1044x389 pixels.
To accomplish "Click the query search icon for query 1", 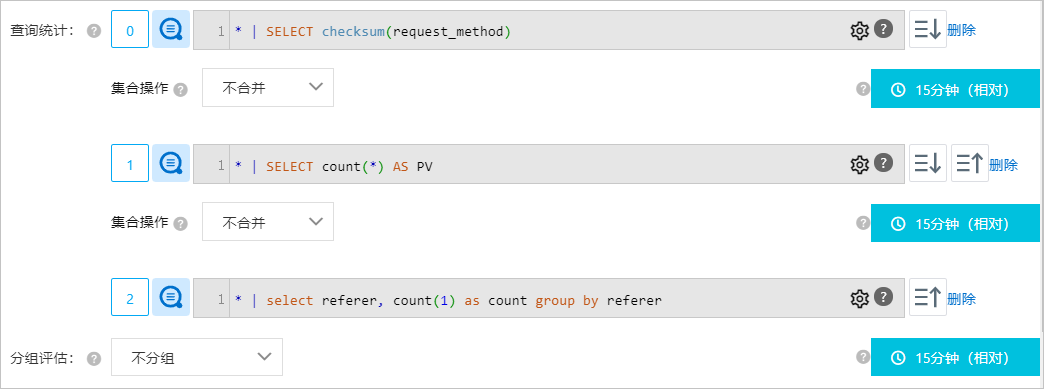I will [x=171, y=163].
